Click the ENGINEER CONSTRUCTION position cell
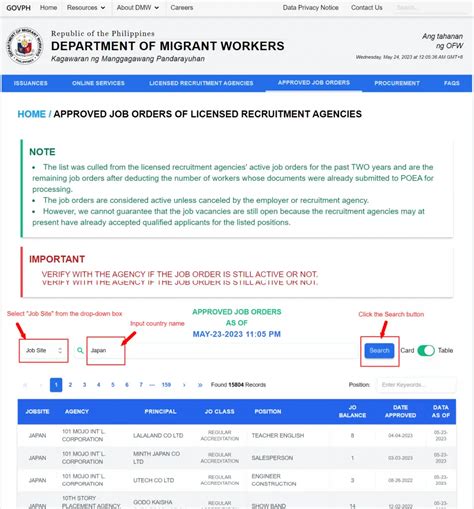The image size is (474, 509). point(274,480)
